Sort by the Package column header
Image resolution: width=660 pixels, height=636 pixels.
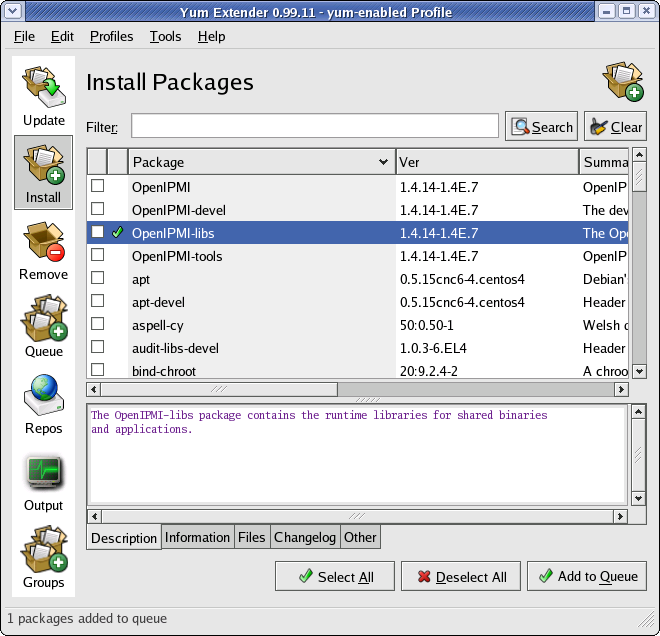pyautogui.click(x=260, y=162)
